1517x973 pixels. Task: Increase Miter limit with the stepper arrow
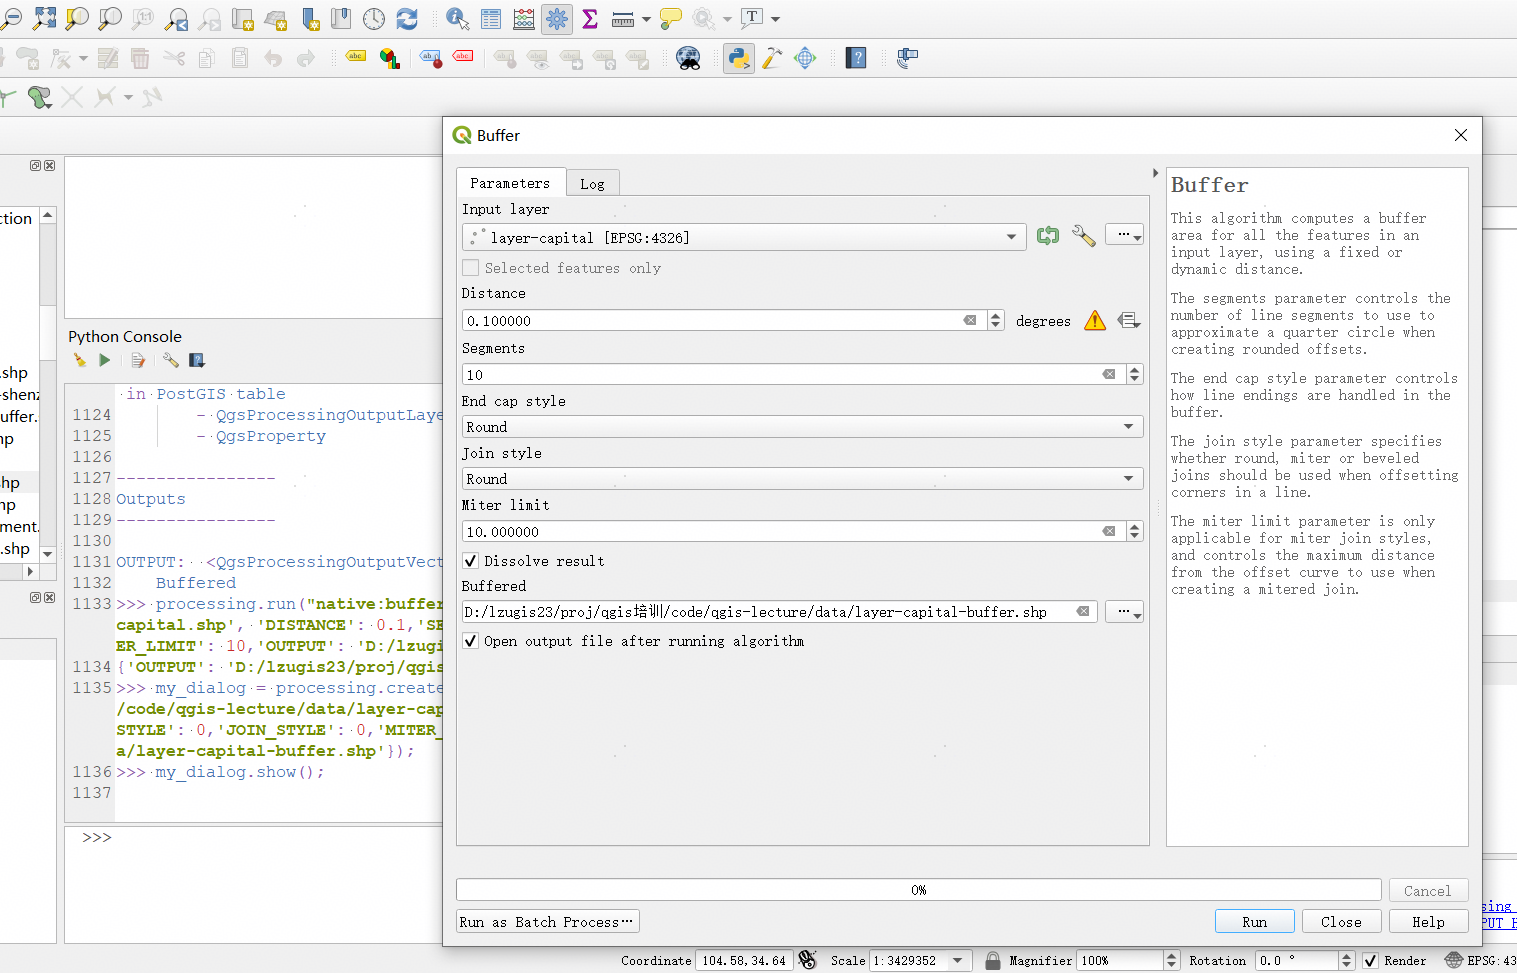(x=1134, y=526)
